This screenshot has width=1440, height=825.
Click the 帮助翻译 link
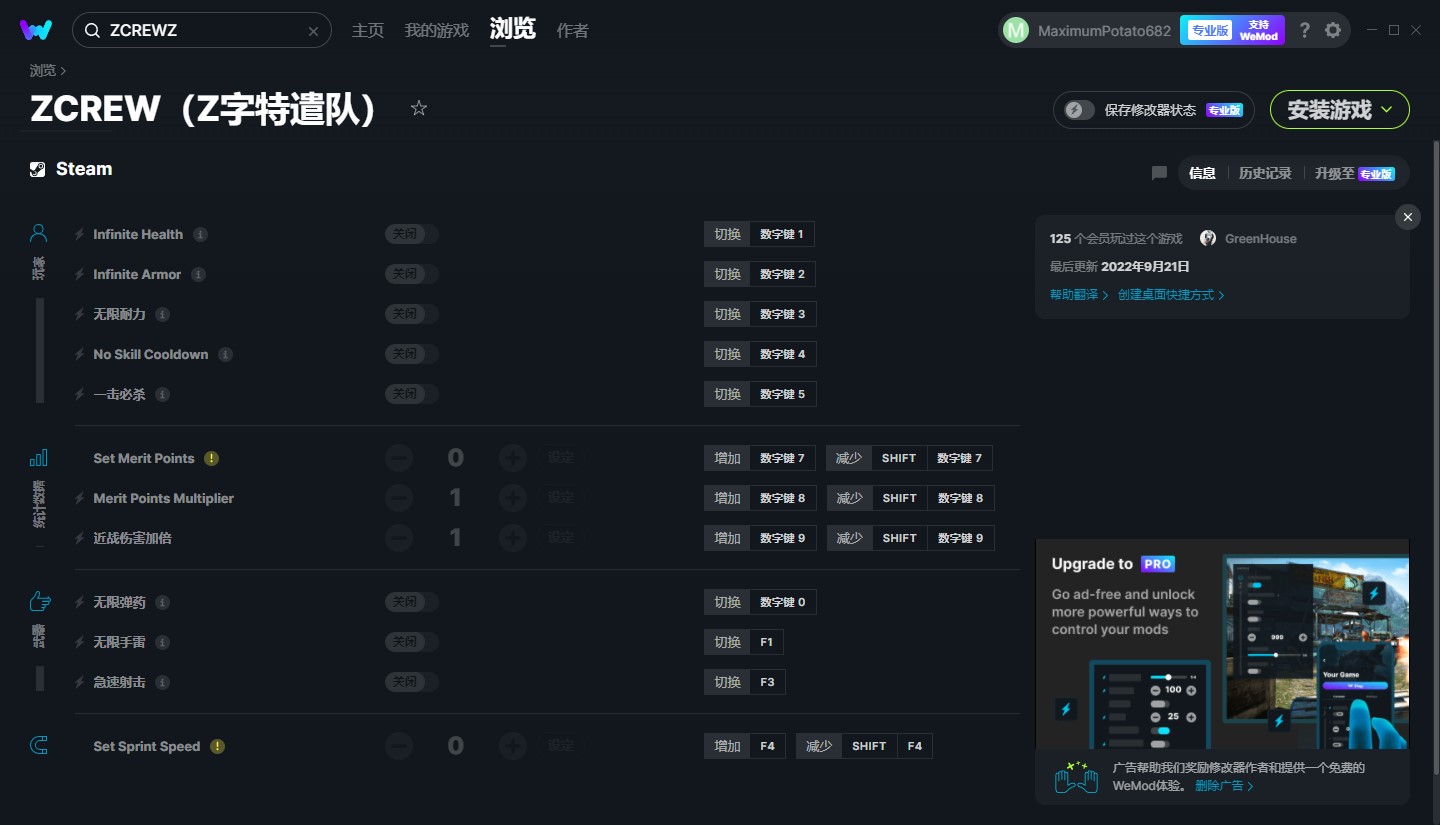click(1079, 295)
